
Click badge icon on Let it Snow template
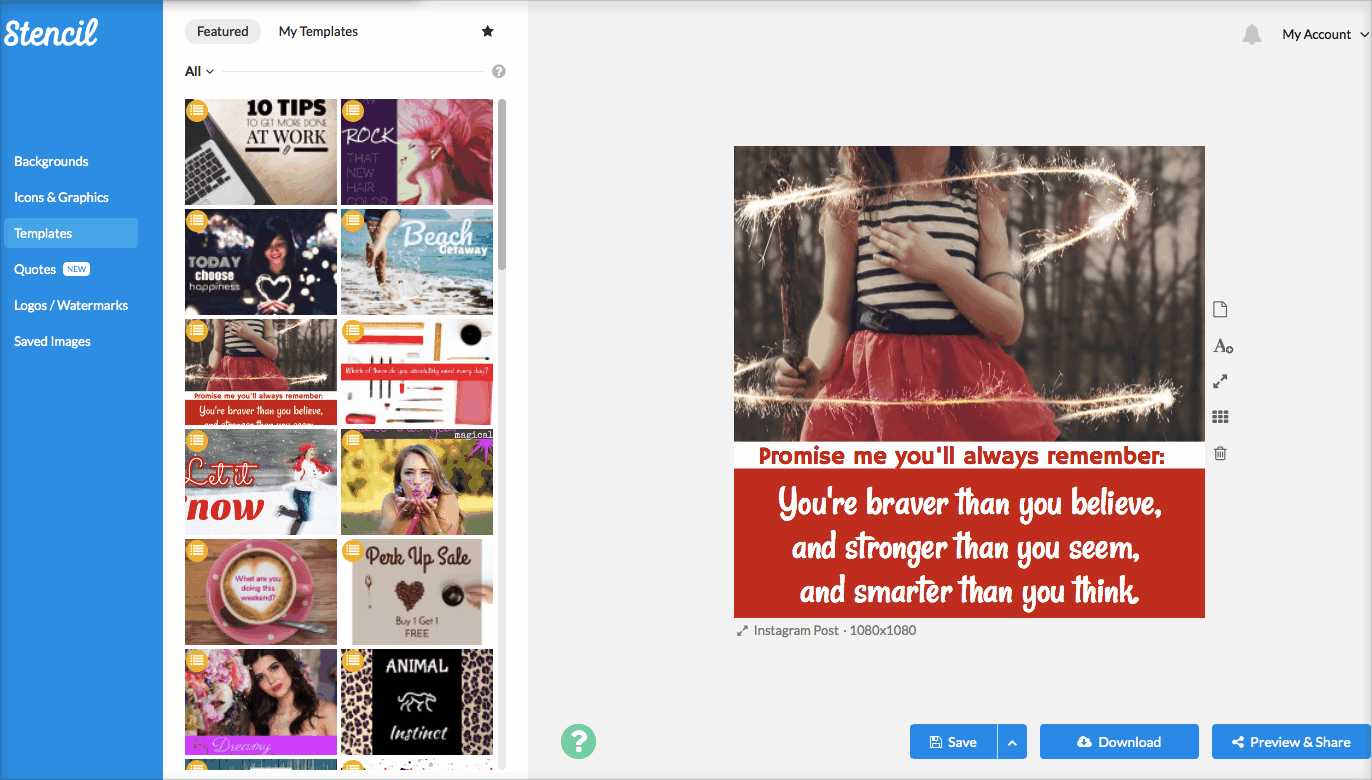tap(196, 439)
